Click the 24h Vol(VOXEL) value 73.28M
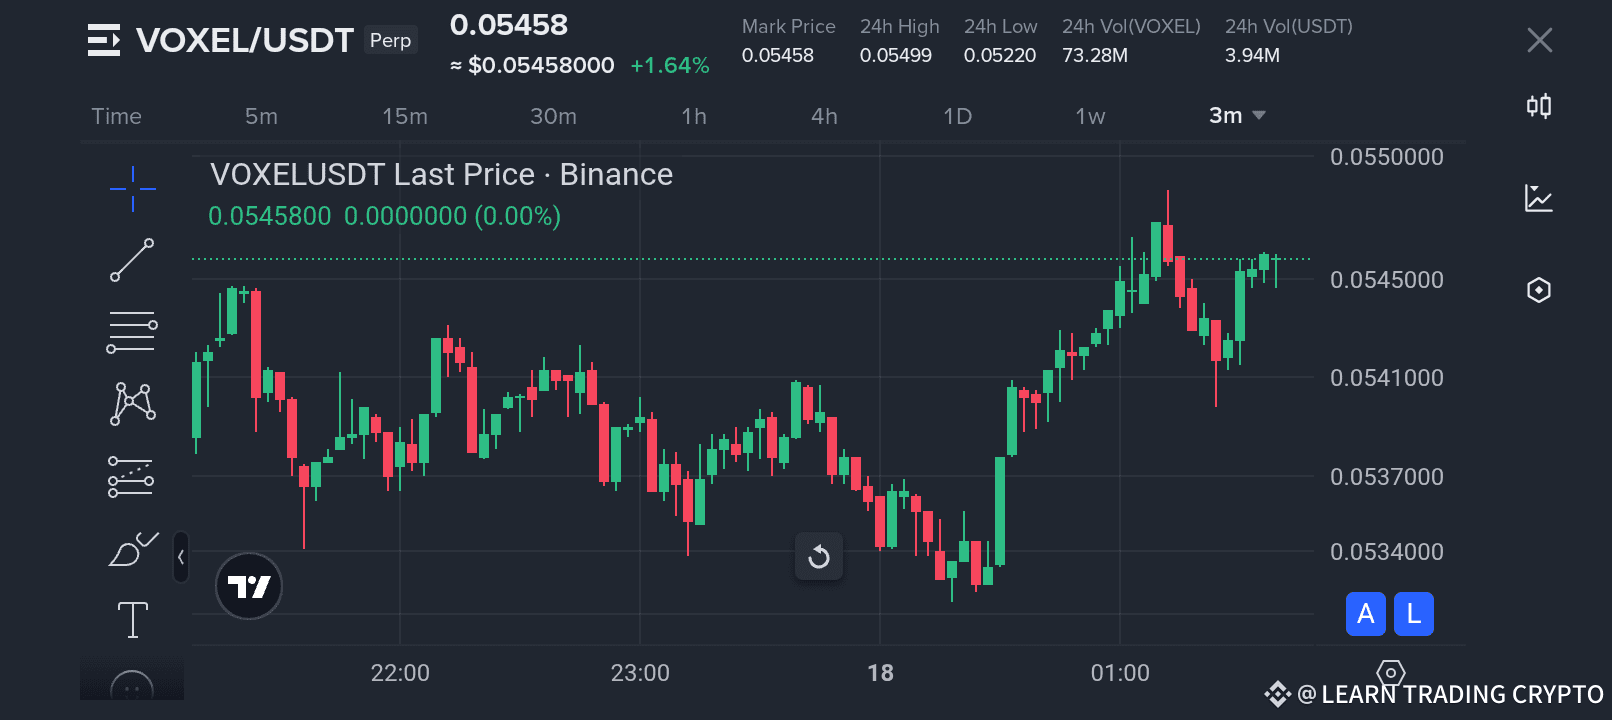Screen dimensions: 1612x720 click(1095, 56)
